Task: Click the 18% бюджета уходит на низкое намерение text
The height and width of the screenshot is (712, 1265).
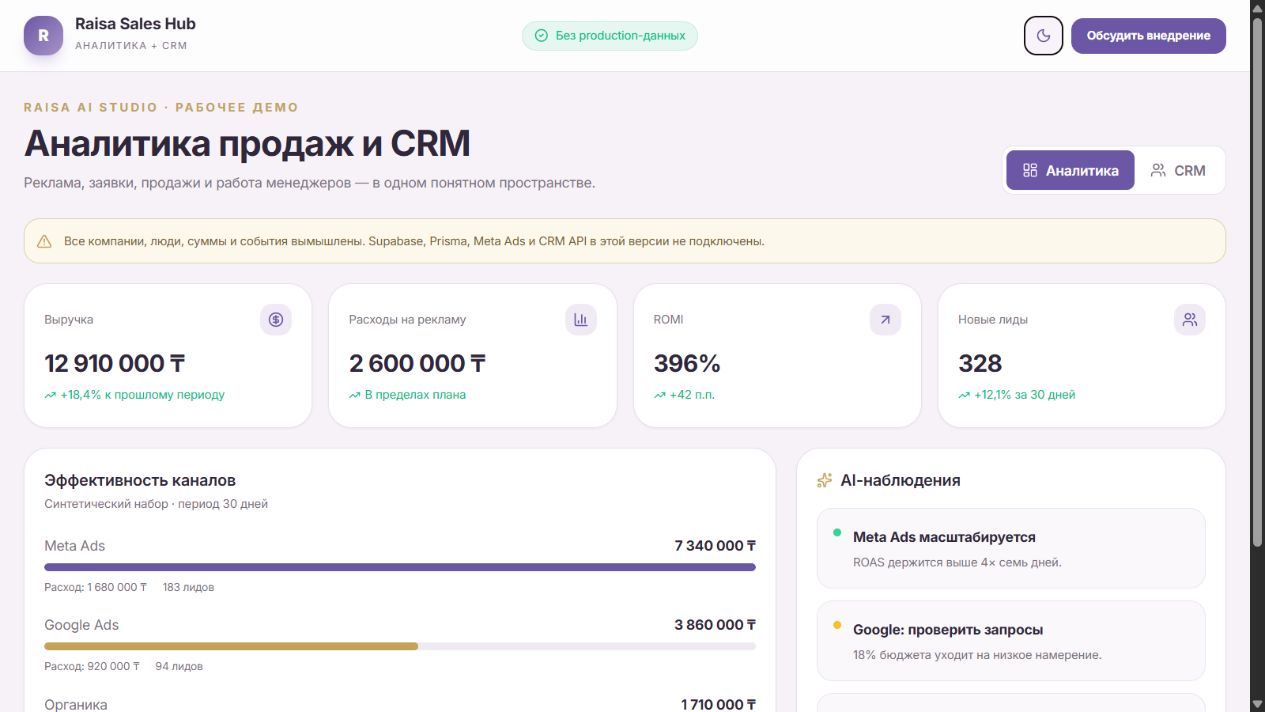Action: pyautogui.click(x=977, y=655)
